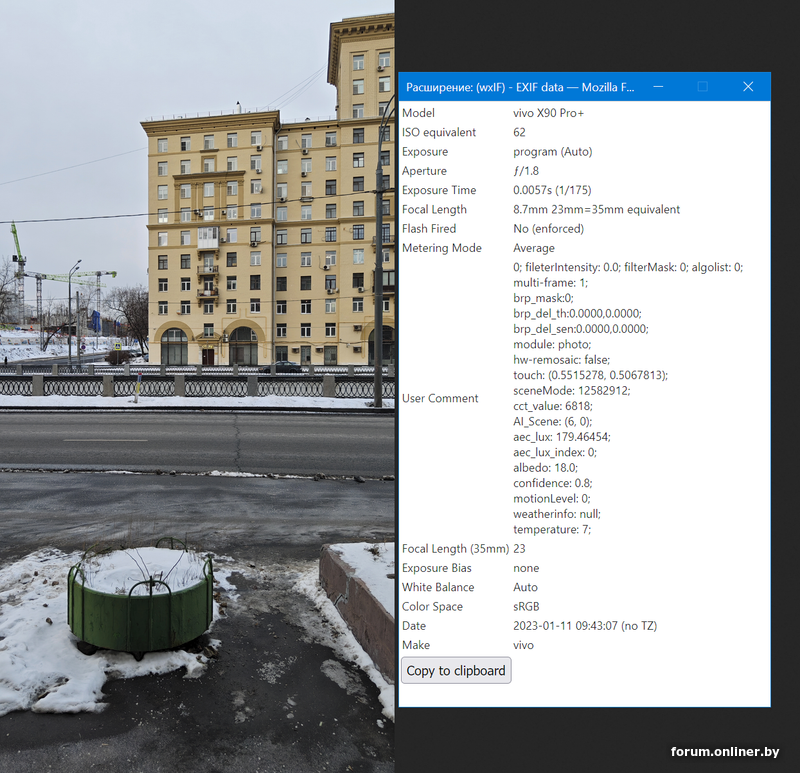Click the 'Model' field label
800x773 pixels.
tap(418, 113)
